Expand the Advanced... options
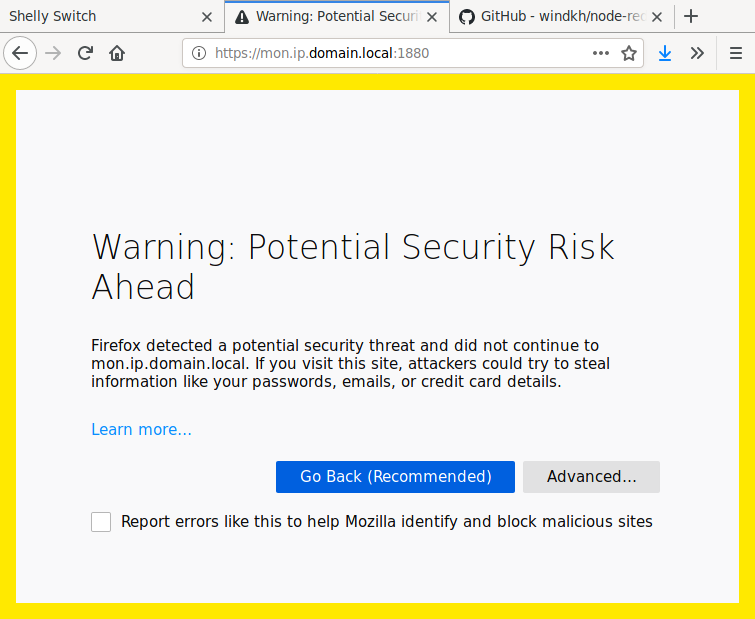The image size is (755, 619). pyautogui.click(x=591, y=477)
